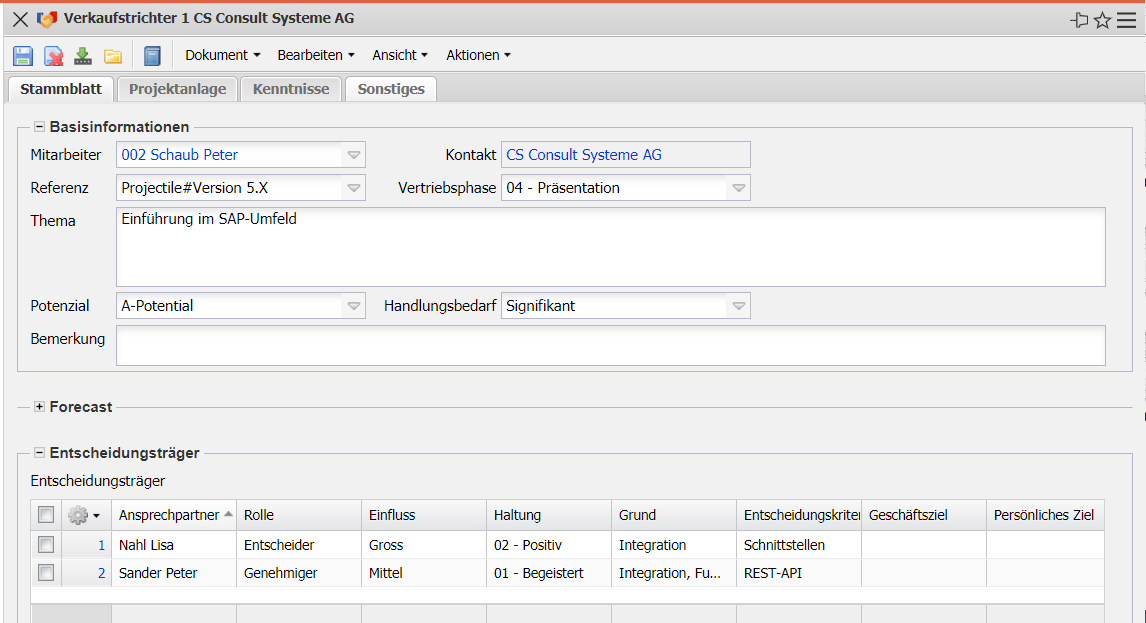Toggle the select-all checkbox in table header
1146x623 pixels.
46,515
